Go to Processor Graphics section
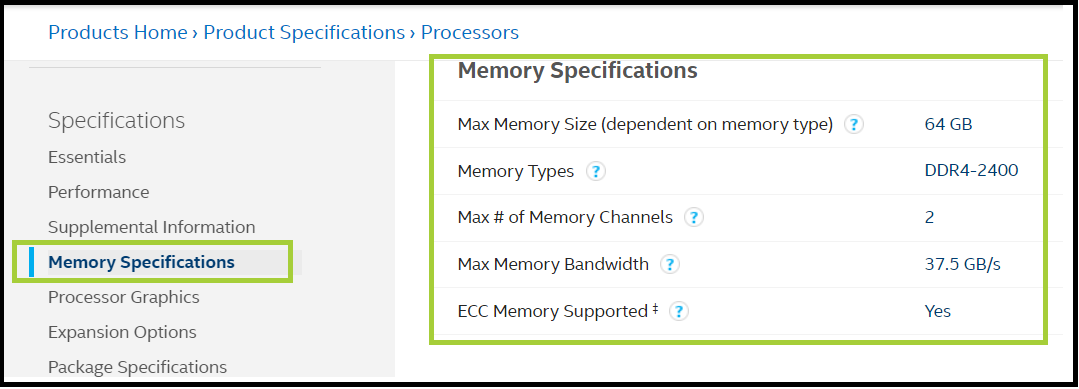Image resolution: width=1079 pixels, height=389 pixels. tap(124, 297)
